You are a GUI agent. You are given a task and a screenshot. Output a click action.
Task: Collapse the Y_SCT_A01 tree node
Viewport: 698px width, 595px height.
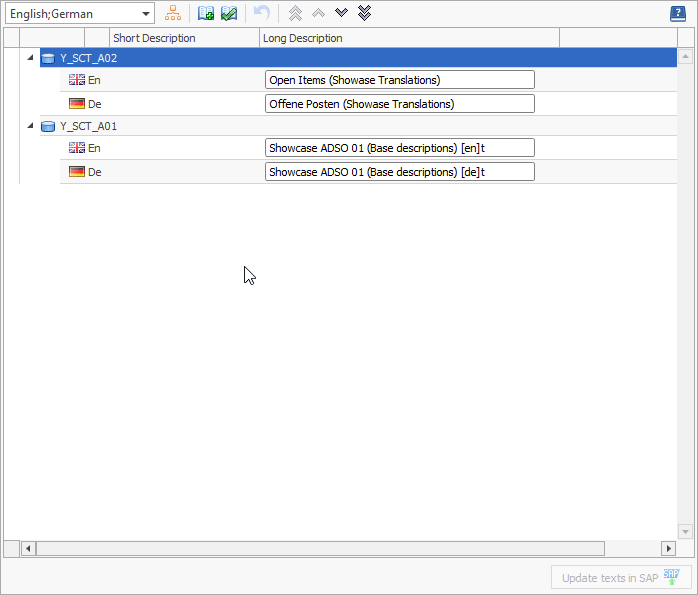click(30, 127)
